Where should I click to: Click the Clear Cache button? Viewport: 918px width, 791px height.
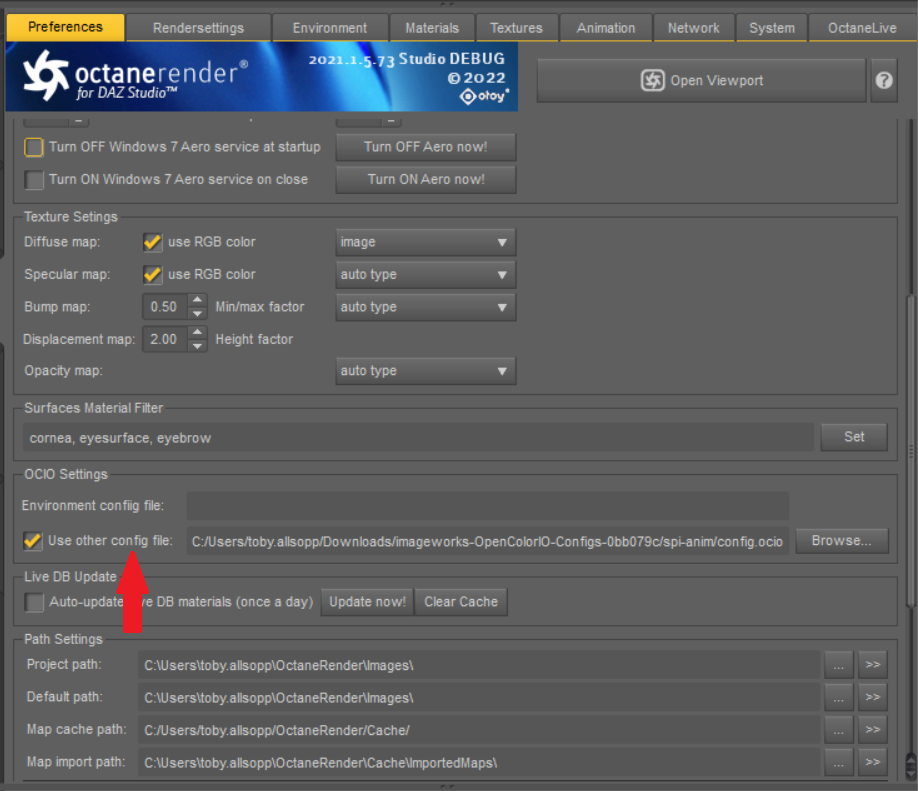461,602
